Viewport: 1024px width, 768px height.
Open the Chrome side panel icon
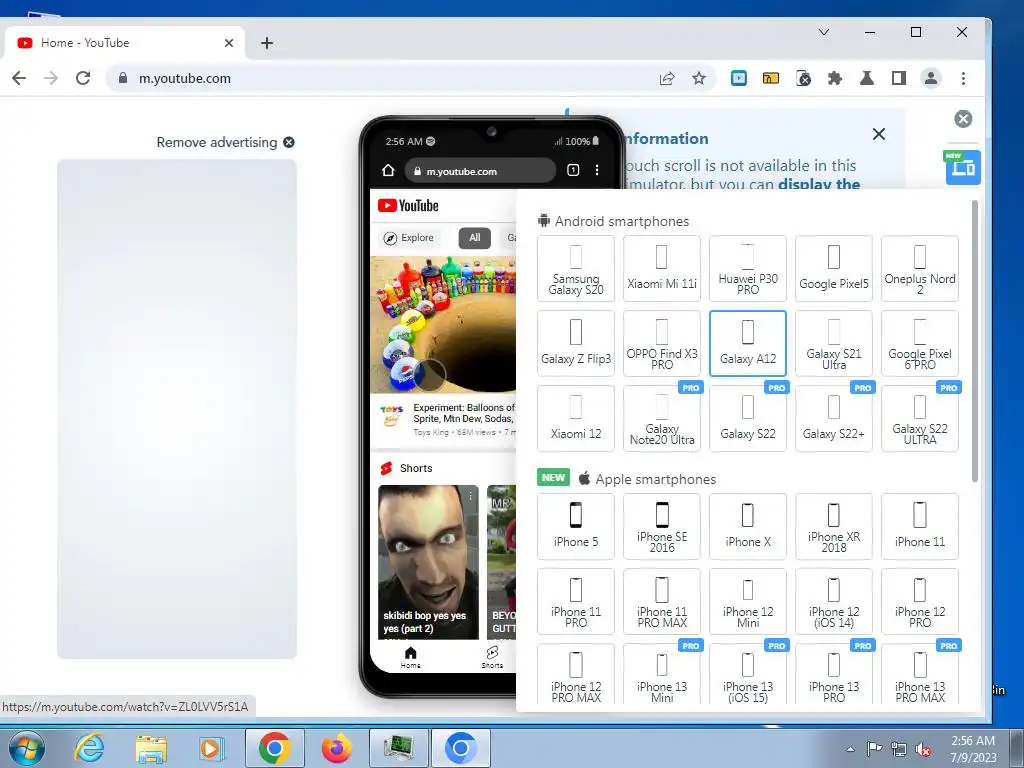click(x=899, y=78)
